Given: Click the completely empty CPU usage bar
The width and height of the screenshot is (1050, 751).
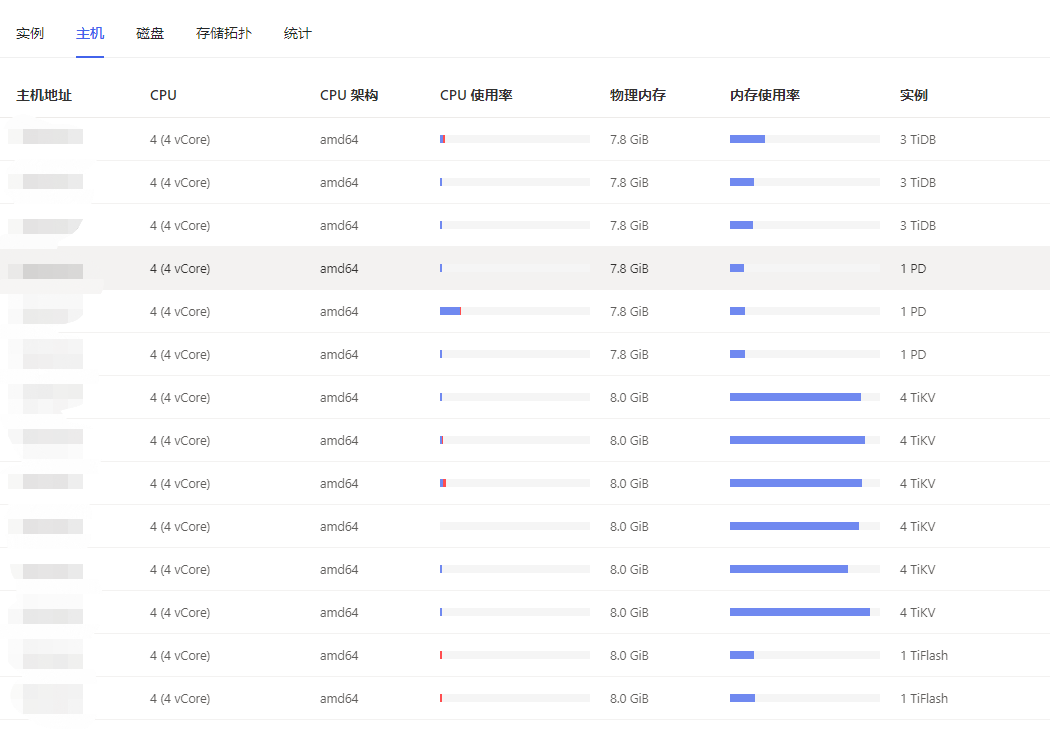Looking at the screenshot, I should (514, 527).
